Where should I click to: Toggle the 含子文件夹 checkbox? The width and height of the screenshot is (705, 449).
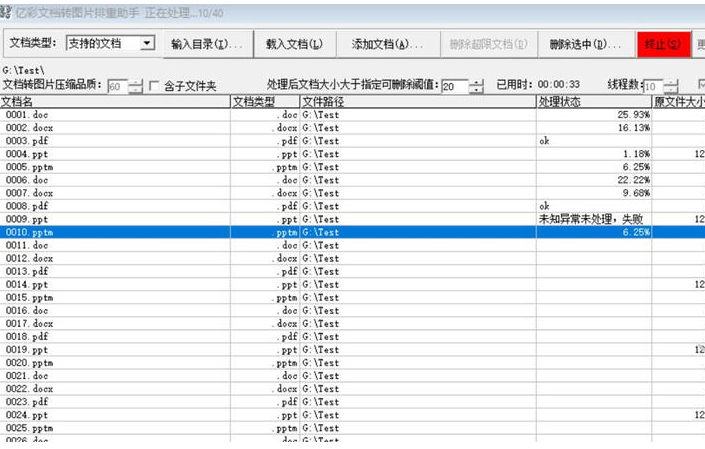pyautogui.click(x=154, y=85)
